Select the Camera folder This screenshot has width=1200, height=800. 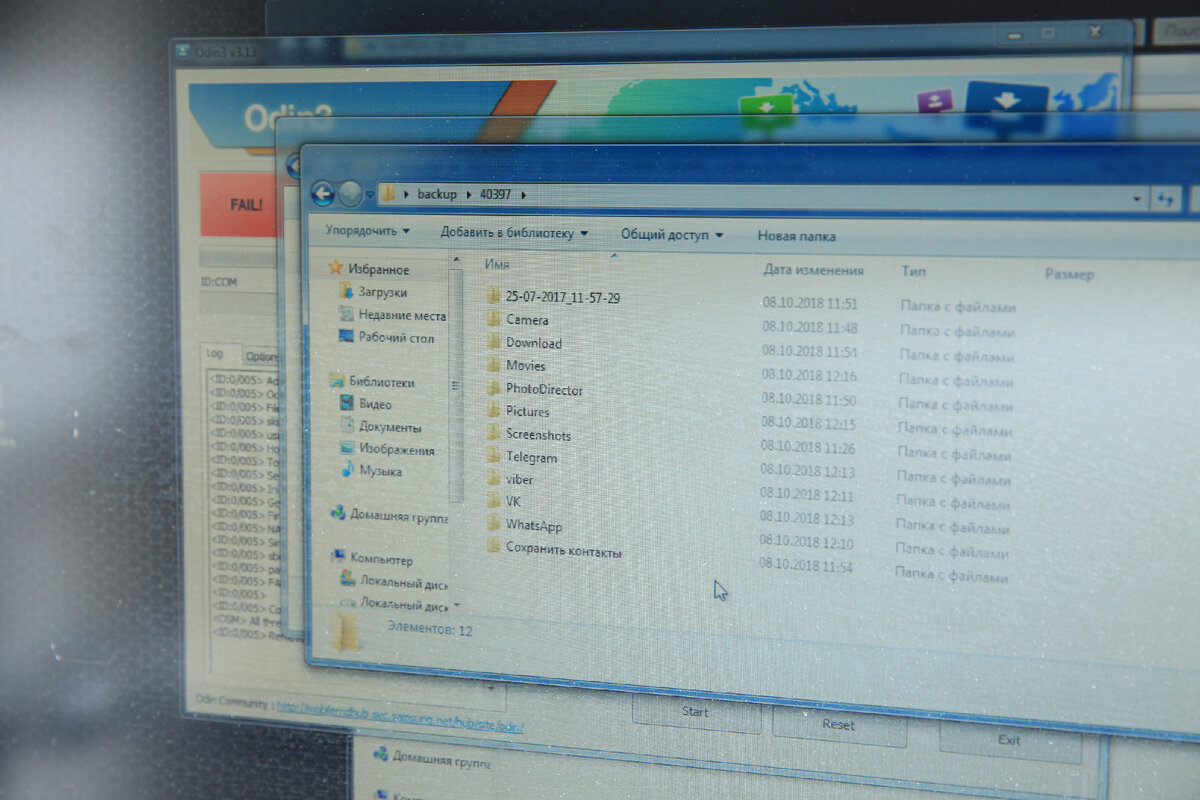coord(518,320)
